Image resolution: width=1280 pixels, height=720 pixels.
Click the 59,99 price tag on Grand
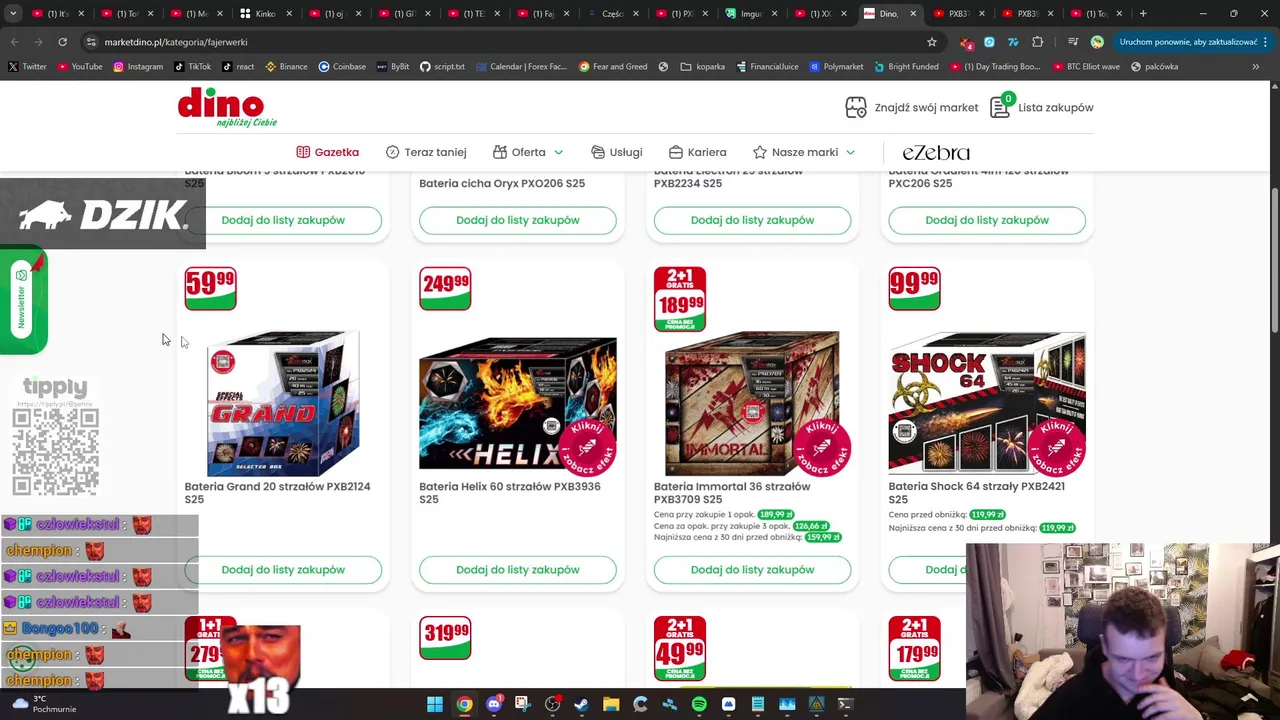coord(210,288)
